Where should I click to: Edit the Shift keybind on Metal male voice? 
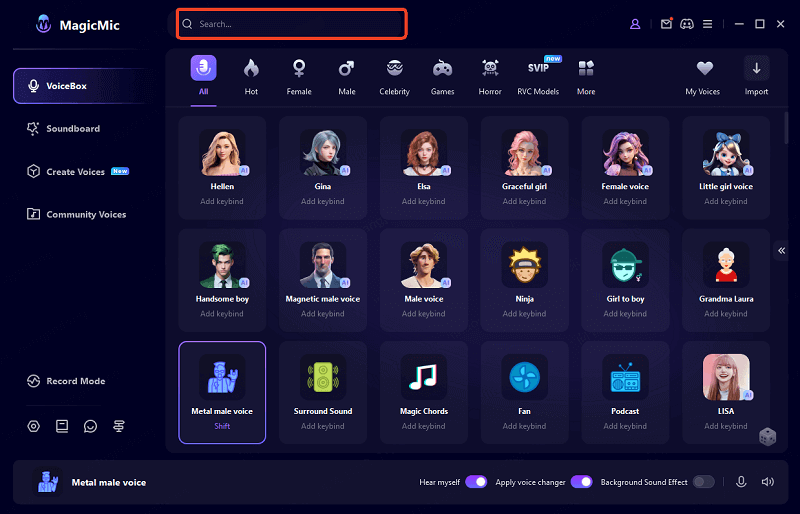pyautogui.click(x=222, y=426)
